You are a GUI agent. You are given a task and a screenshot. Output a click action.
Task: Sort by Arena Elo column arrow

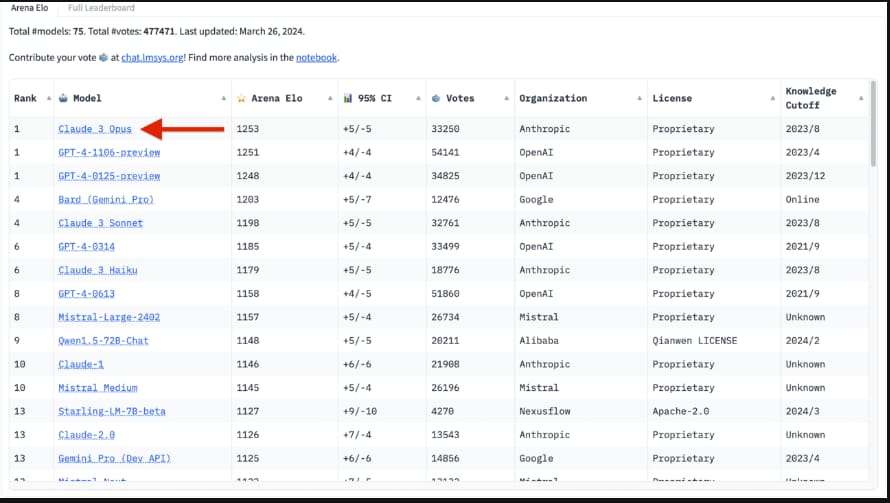(330, 98)
